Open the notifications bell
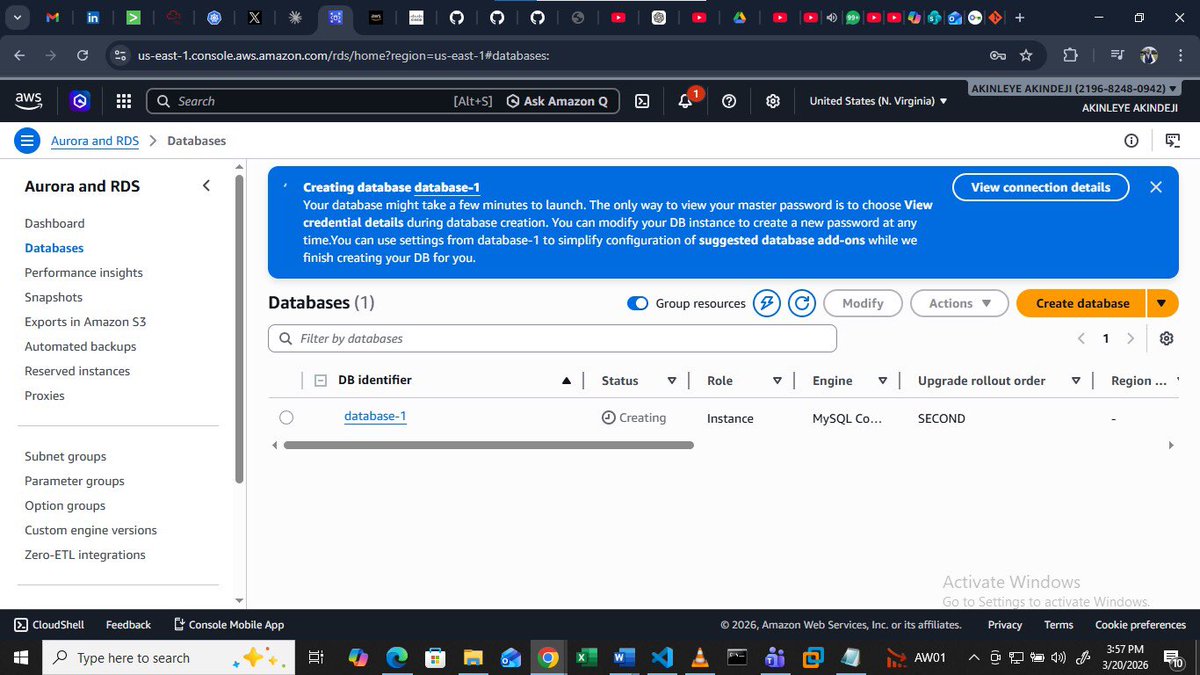Viewport: 1200px width, 675px height. click(685, 101)
